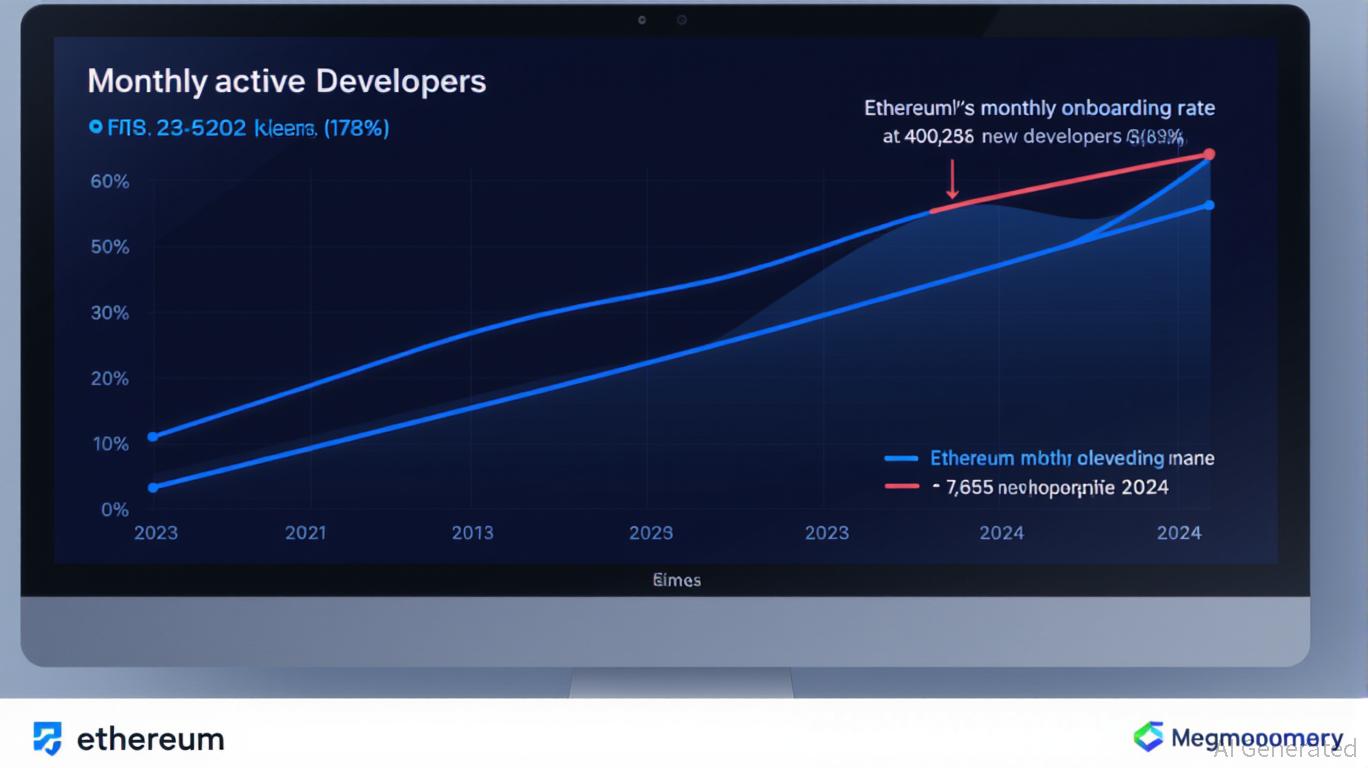Screen dimensions: 1368x768
Task: Click the 'Eimes' axis caption below the chart
Action: tap(676, 580)
